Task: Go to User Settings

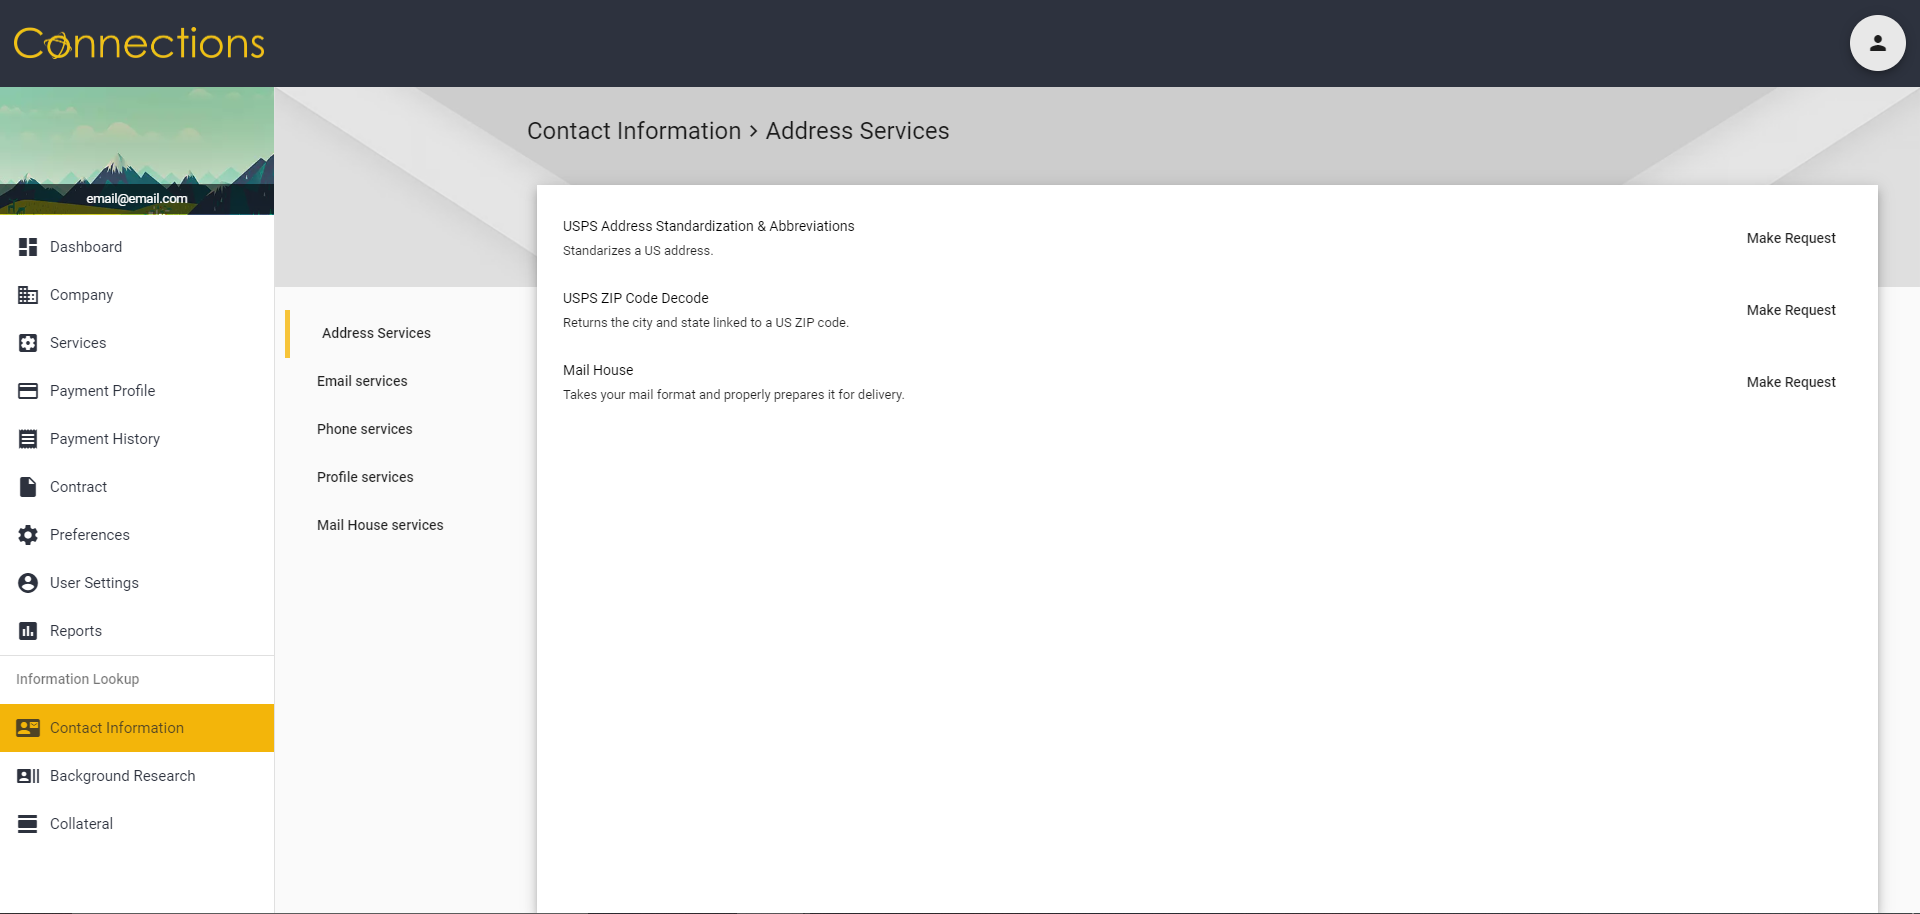Action: 137,583
